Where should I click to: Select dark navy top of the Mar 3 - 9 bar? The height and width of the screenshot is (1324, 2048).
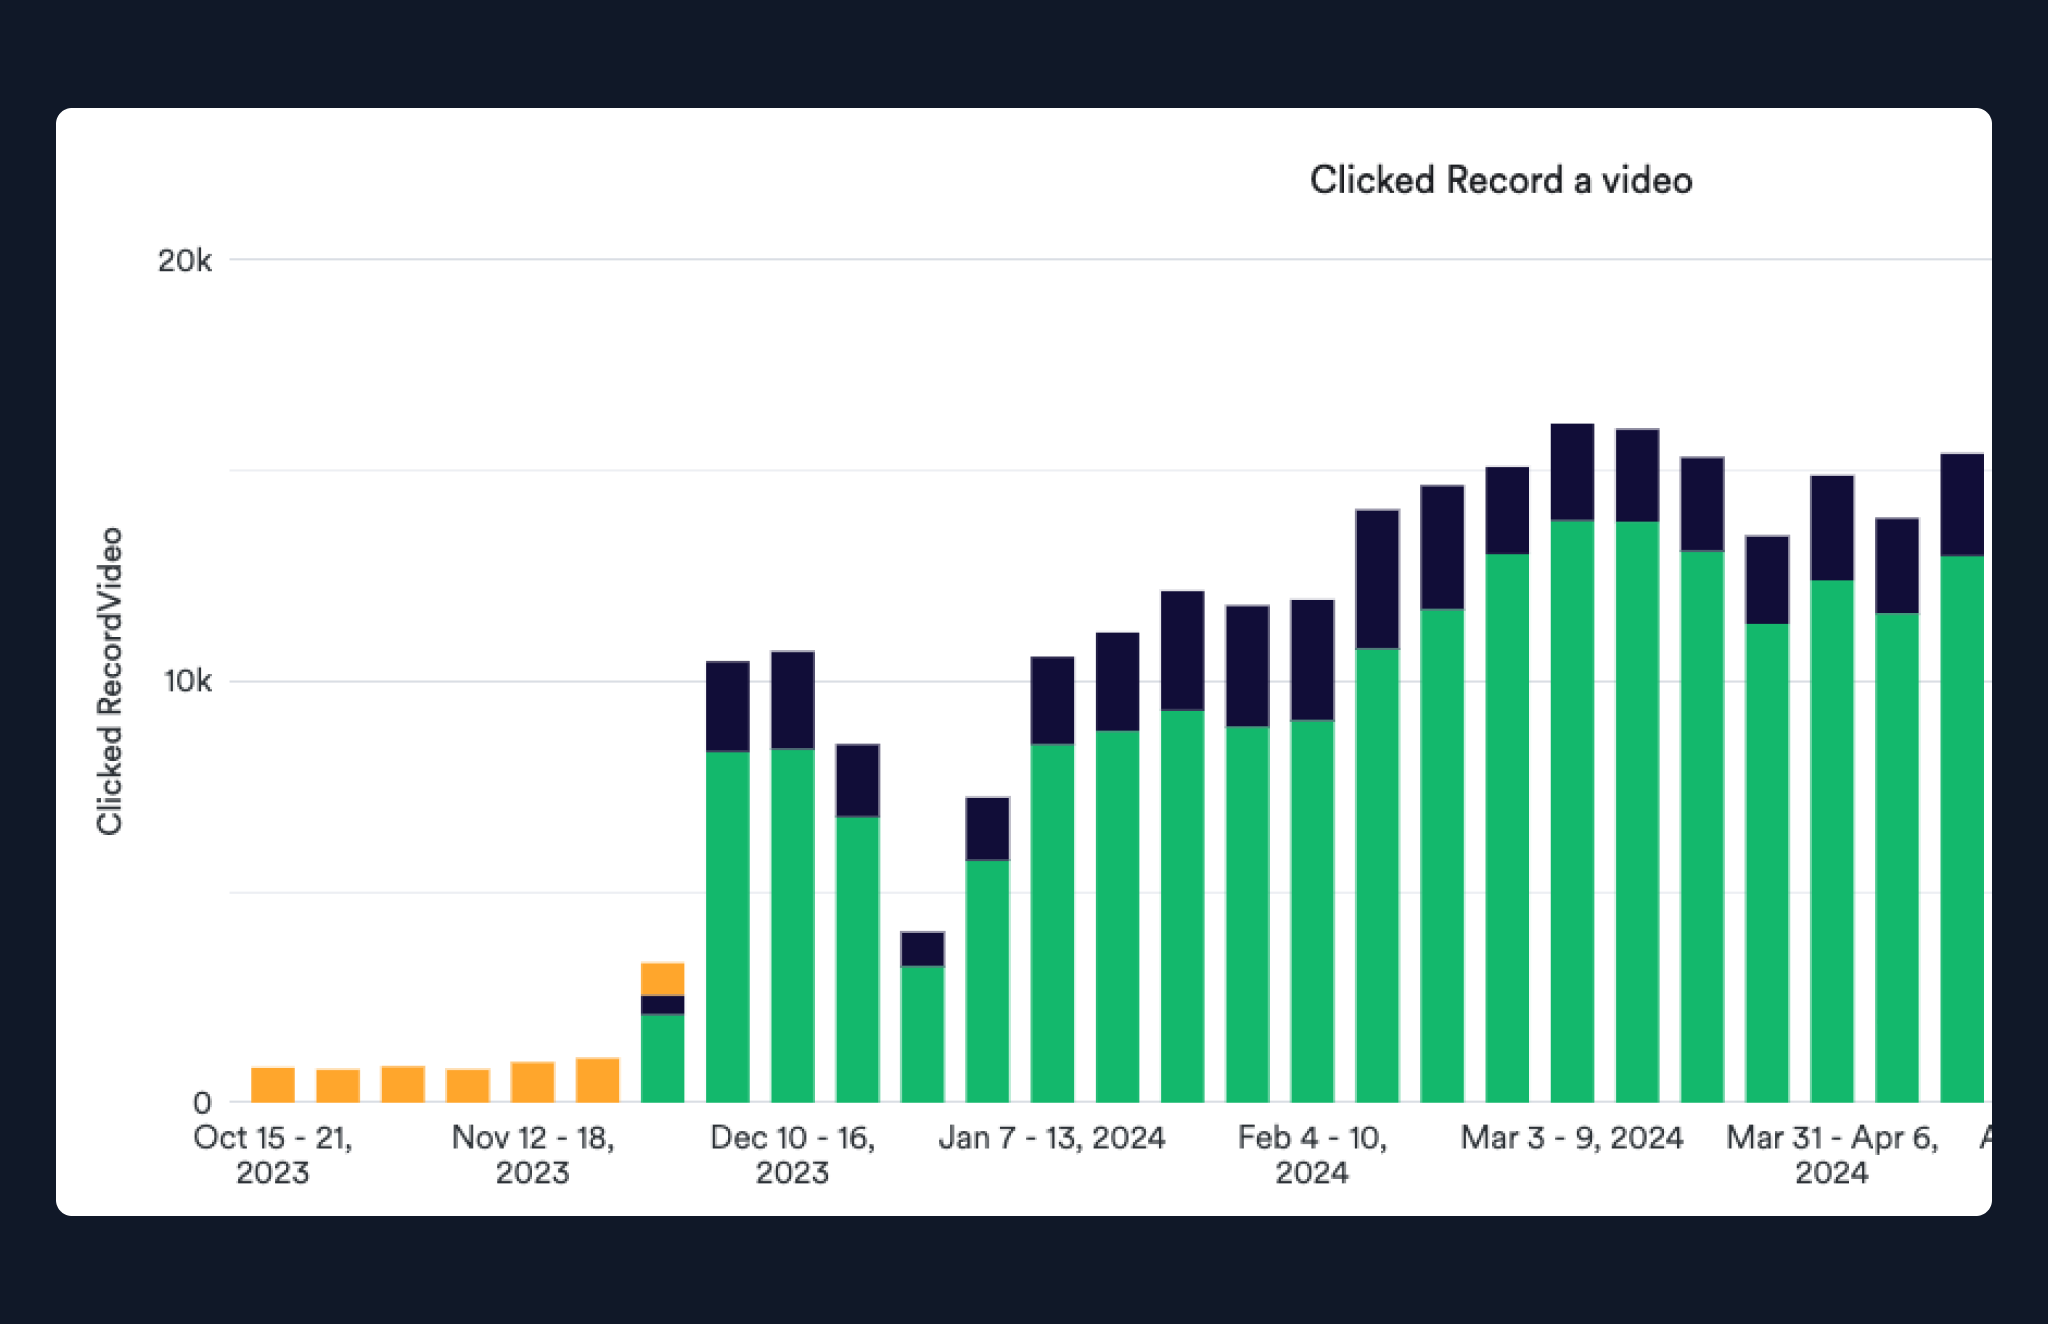click(x=1573, y=472)
